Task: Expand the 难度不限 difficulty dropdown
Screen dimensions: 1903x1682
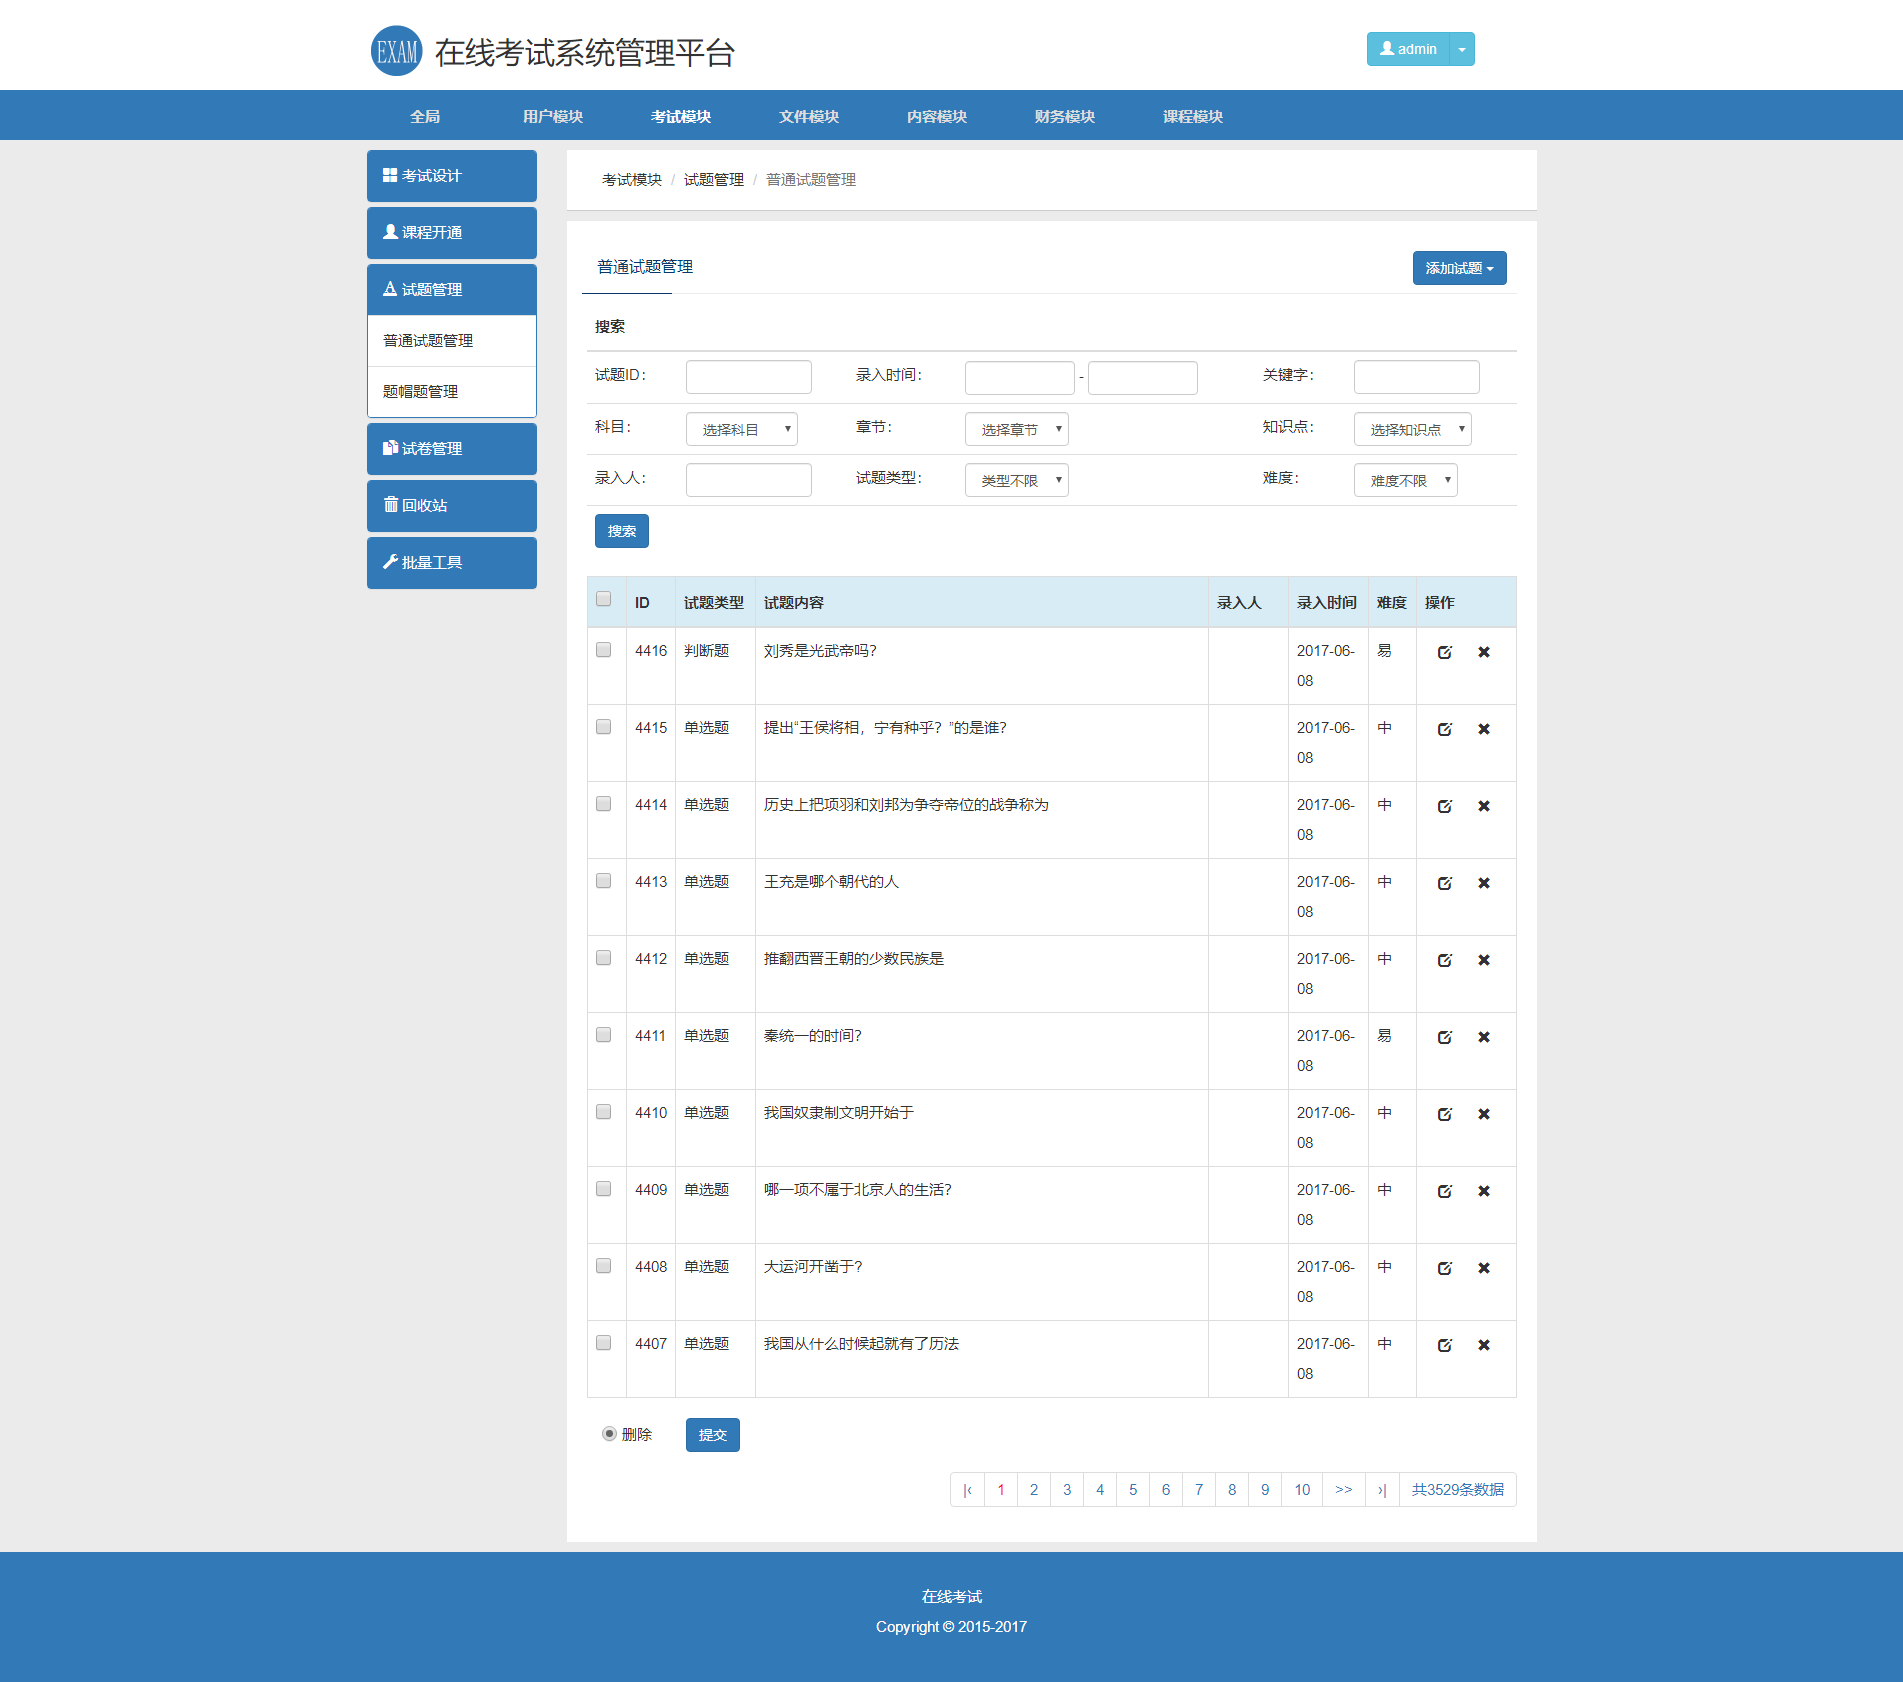Action: point(1405,480)
